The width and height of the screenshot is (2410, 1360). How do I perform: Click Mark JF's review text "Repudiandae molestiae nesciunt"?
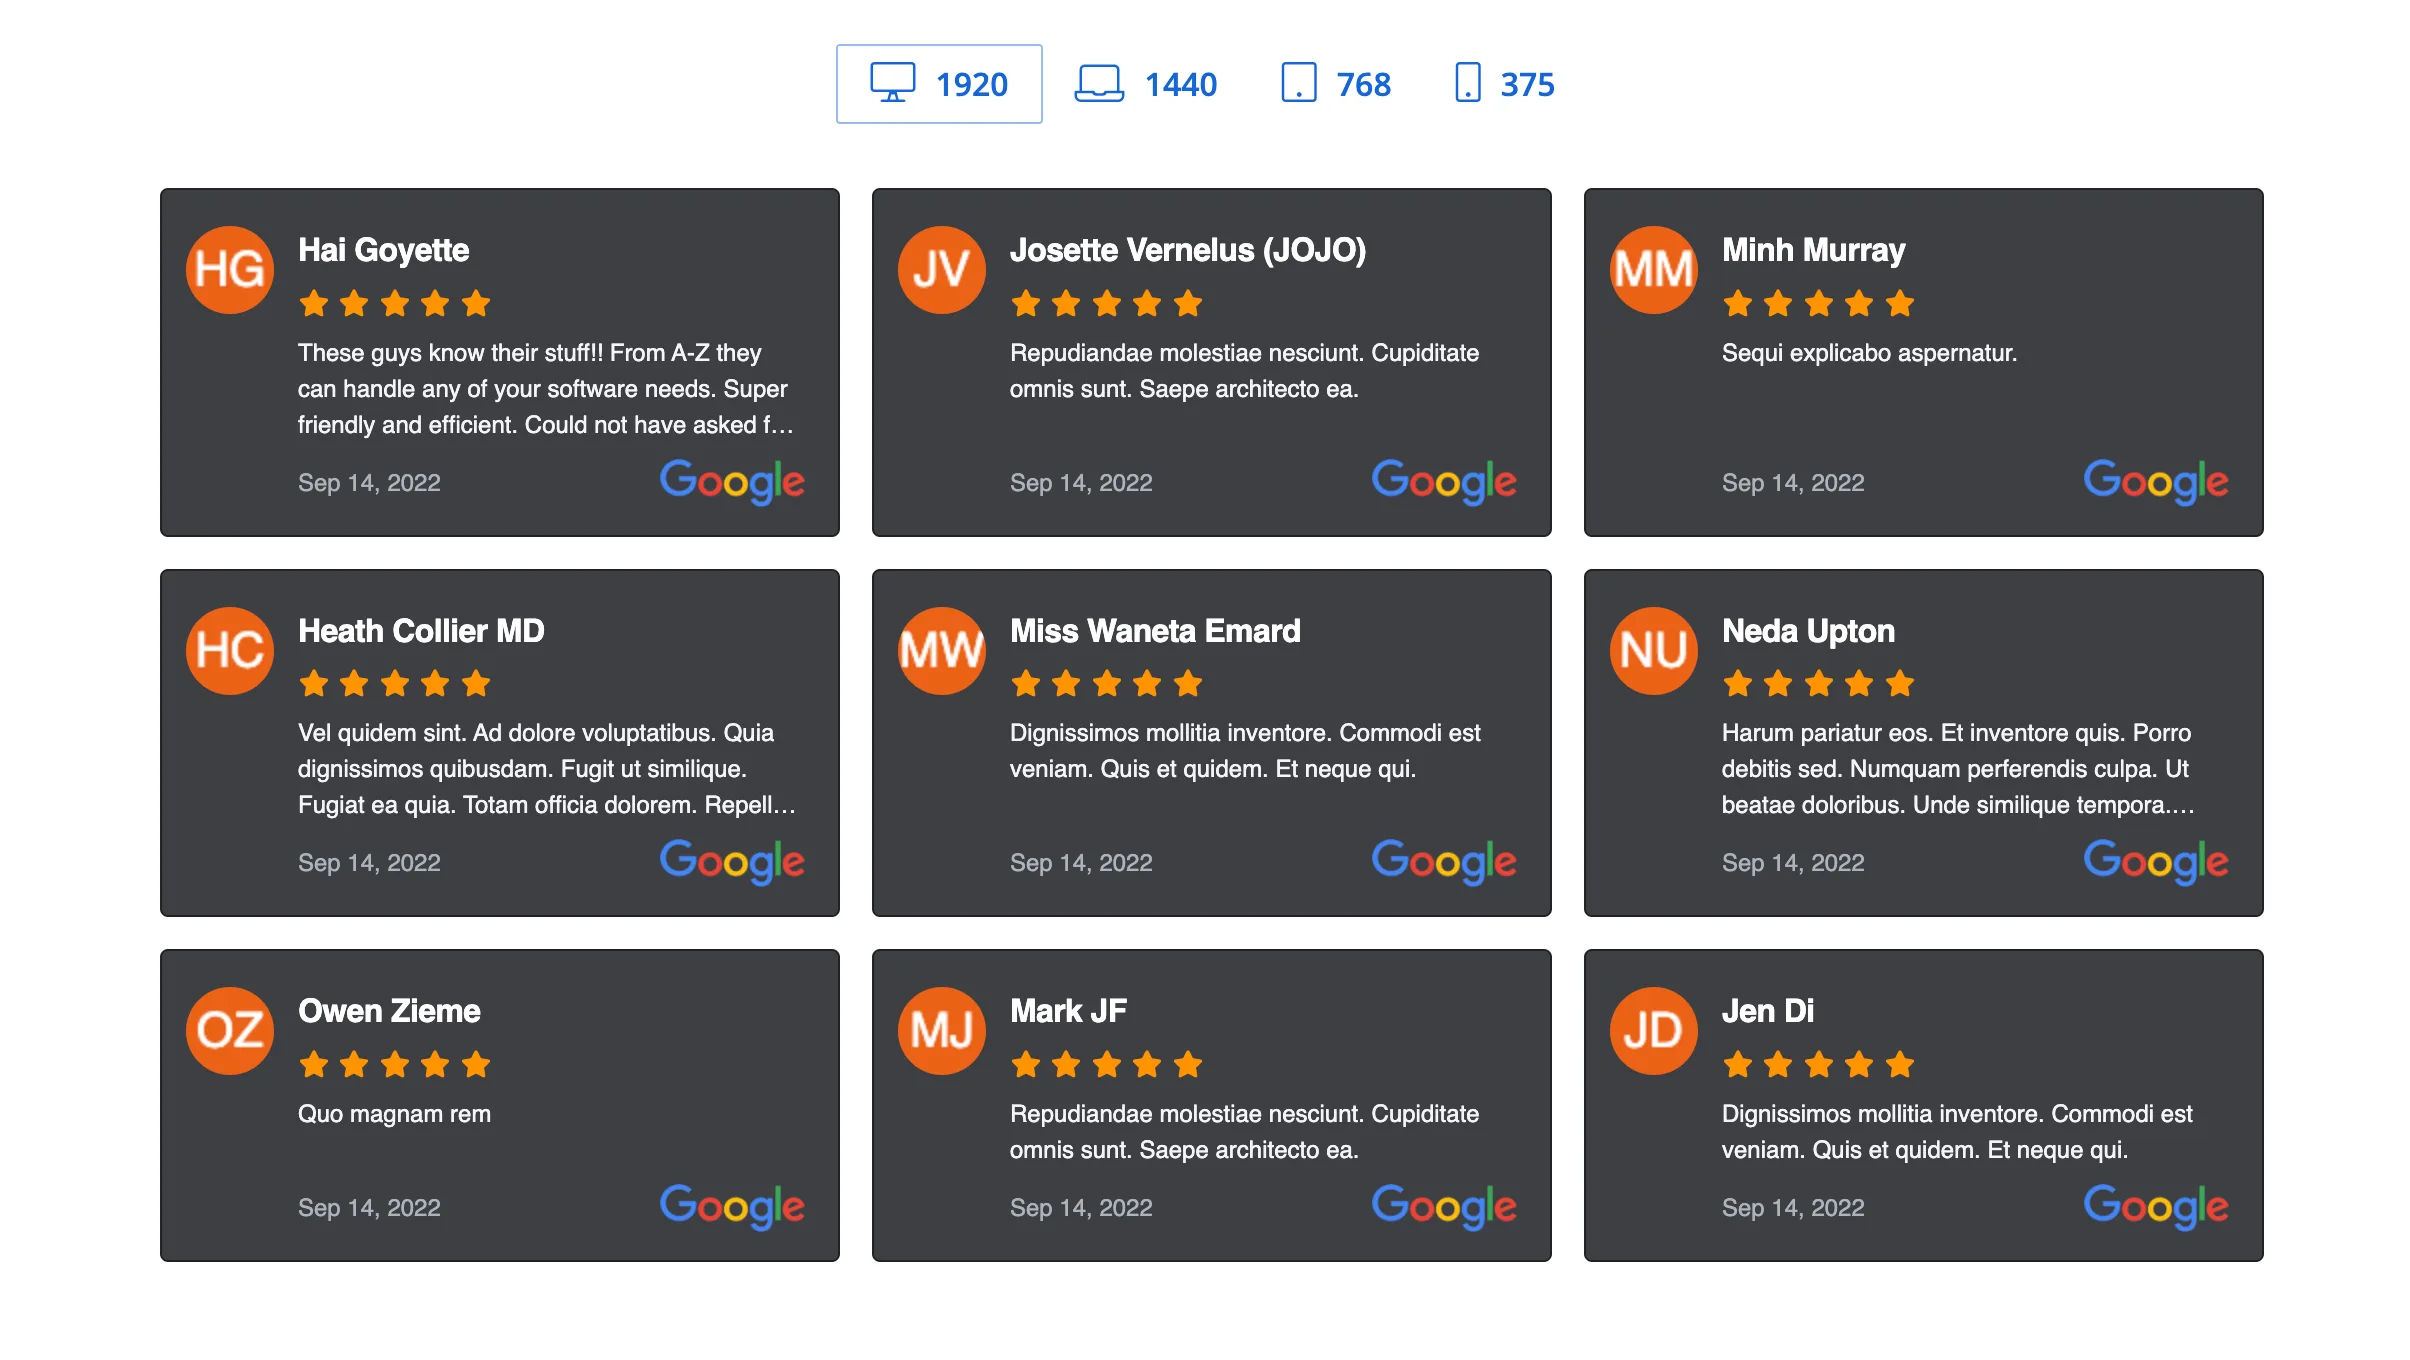tap(1244, 1132)
